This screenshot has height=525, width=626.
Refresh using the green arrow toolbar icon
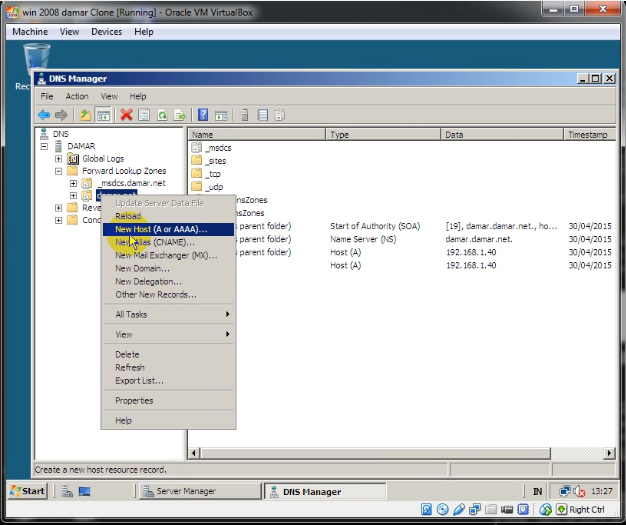[162, 115]
